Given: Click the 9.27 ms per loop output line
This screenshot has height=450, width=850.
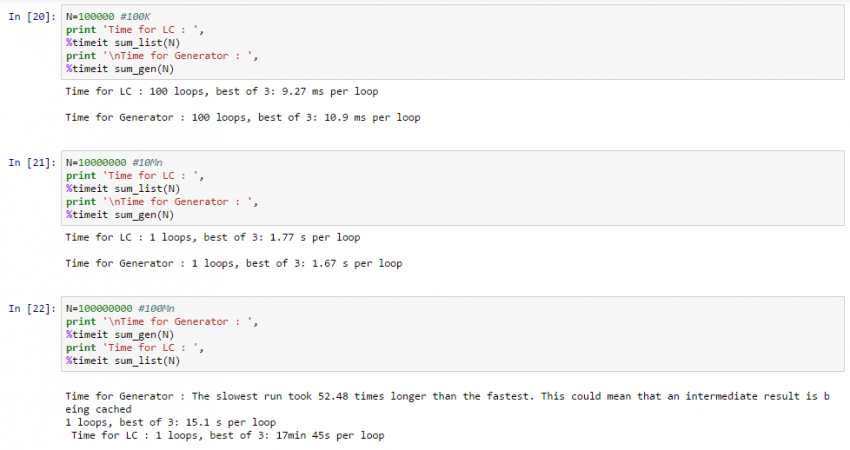Looking at the screenshot, I should 221,92.
